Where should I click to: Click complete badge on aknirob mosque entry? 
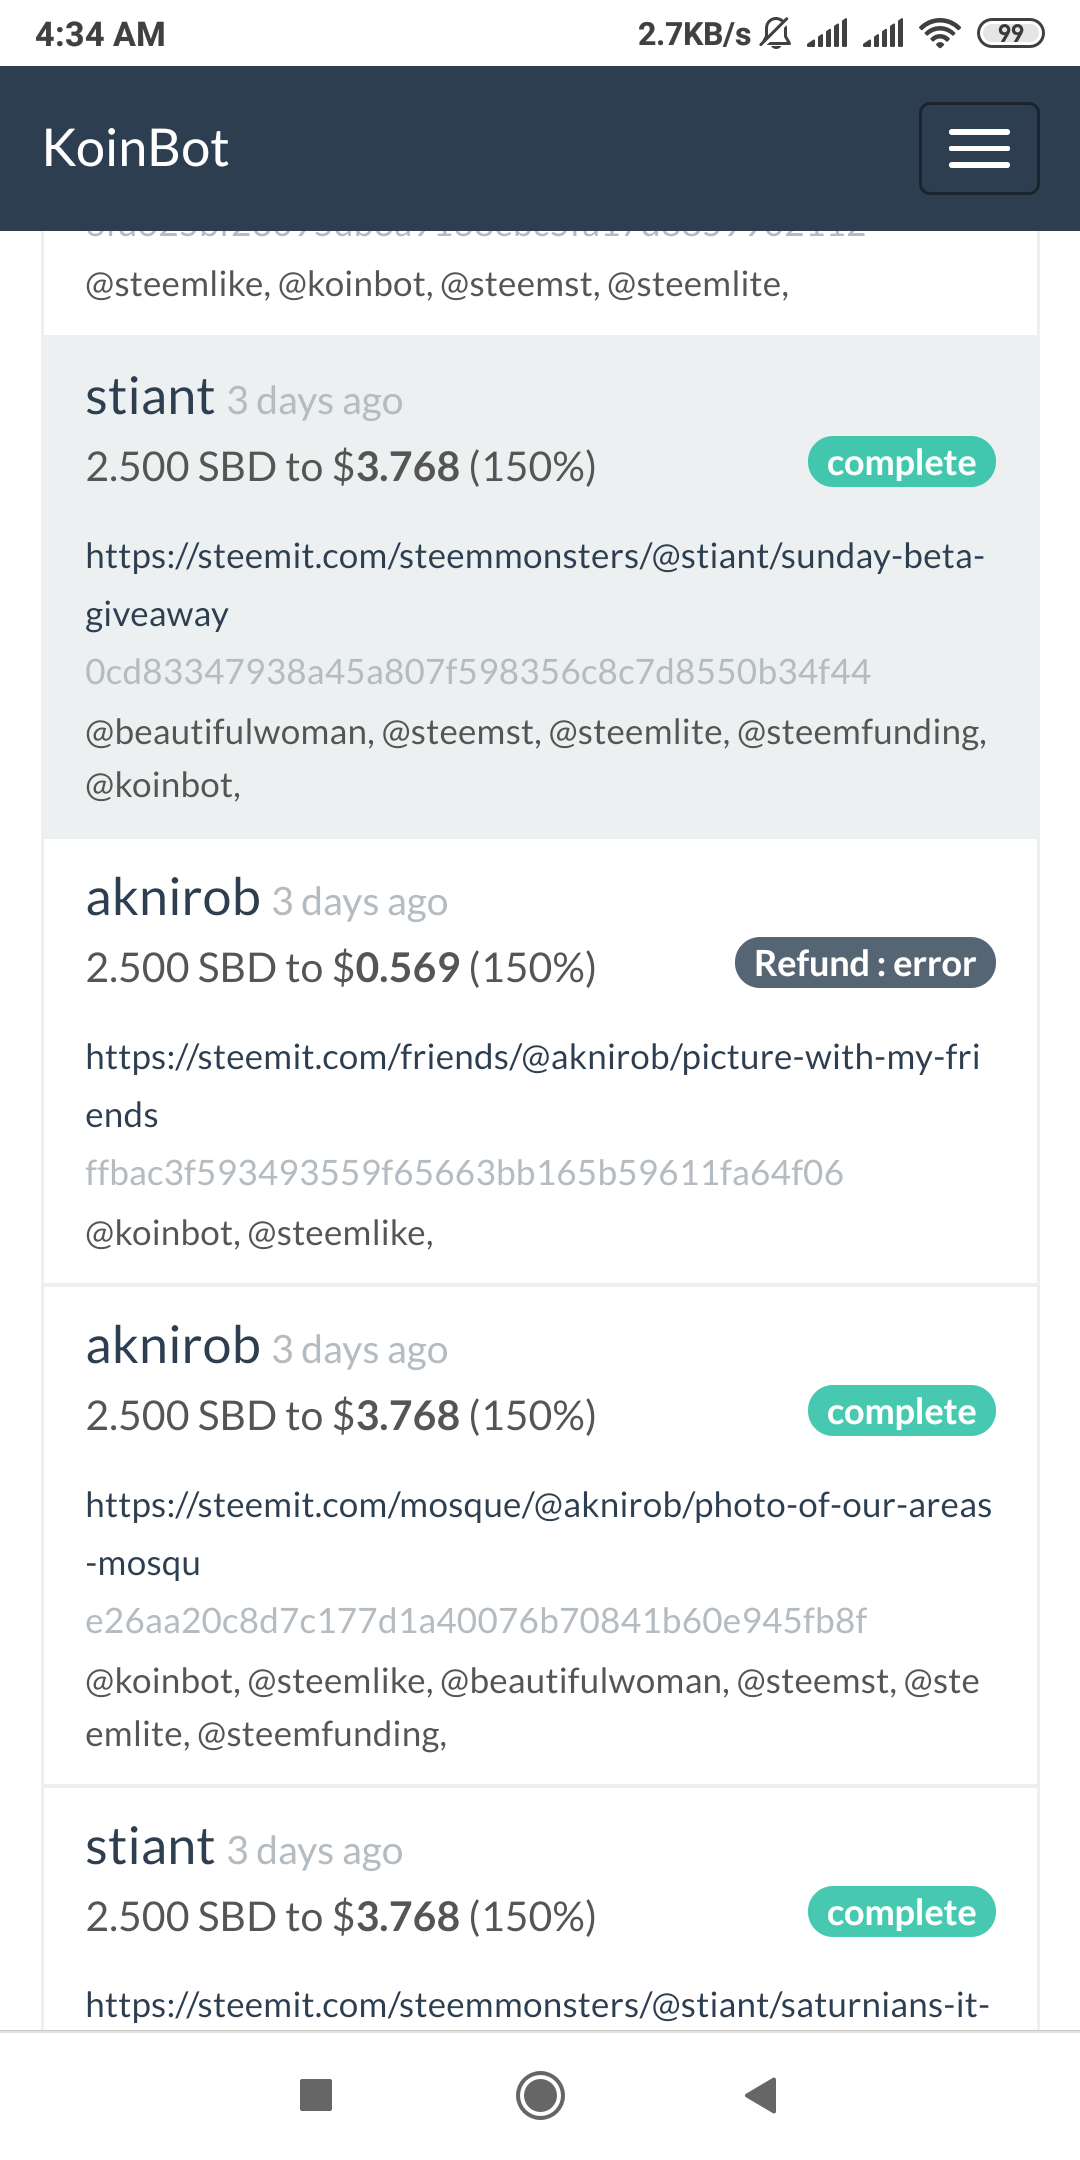[x=901, y=1411]
